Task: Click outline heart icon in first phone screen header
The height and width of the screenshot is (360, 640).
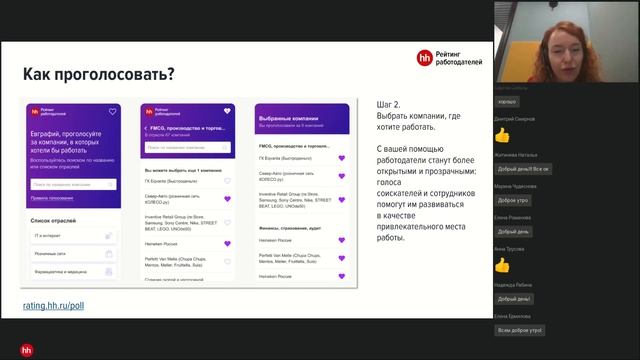Action: (112, 111)
